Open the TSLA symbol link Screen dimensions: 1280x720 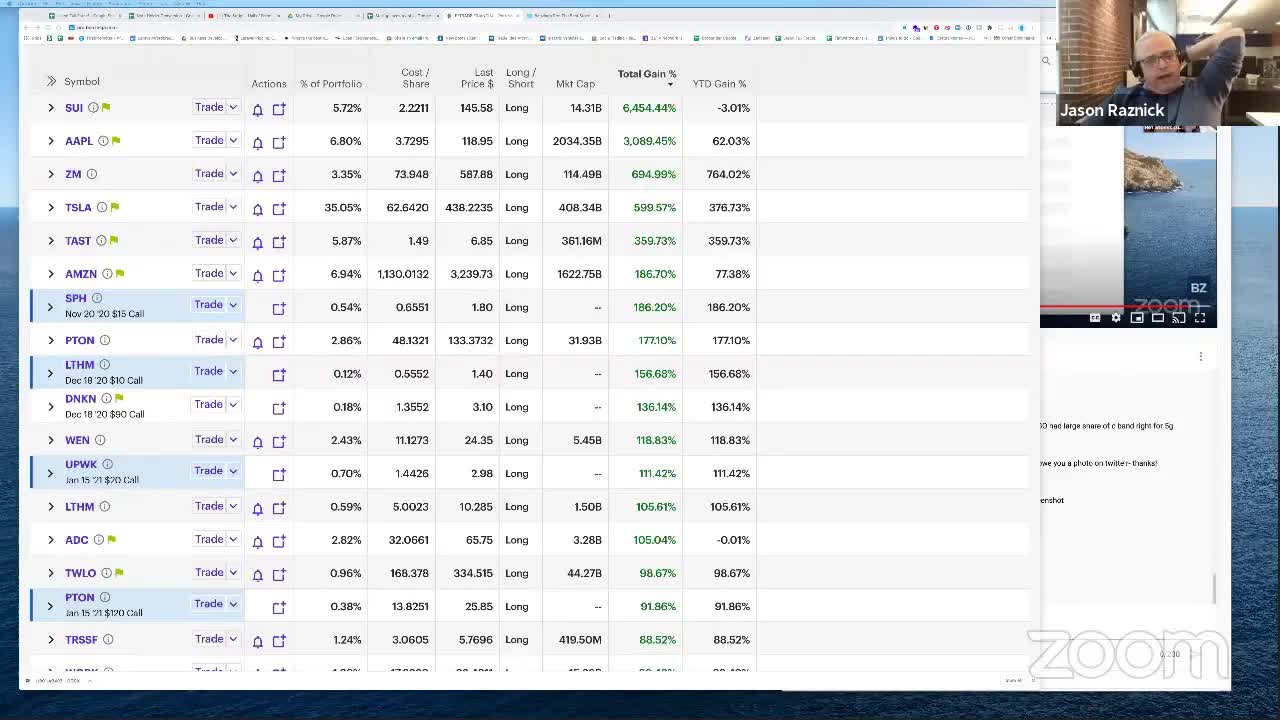point(78,208)
